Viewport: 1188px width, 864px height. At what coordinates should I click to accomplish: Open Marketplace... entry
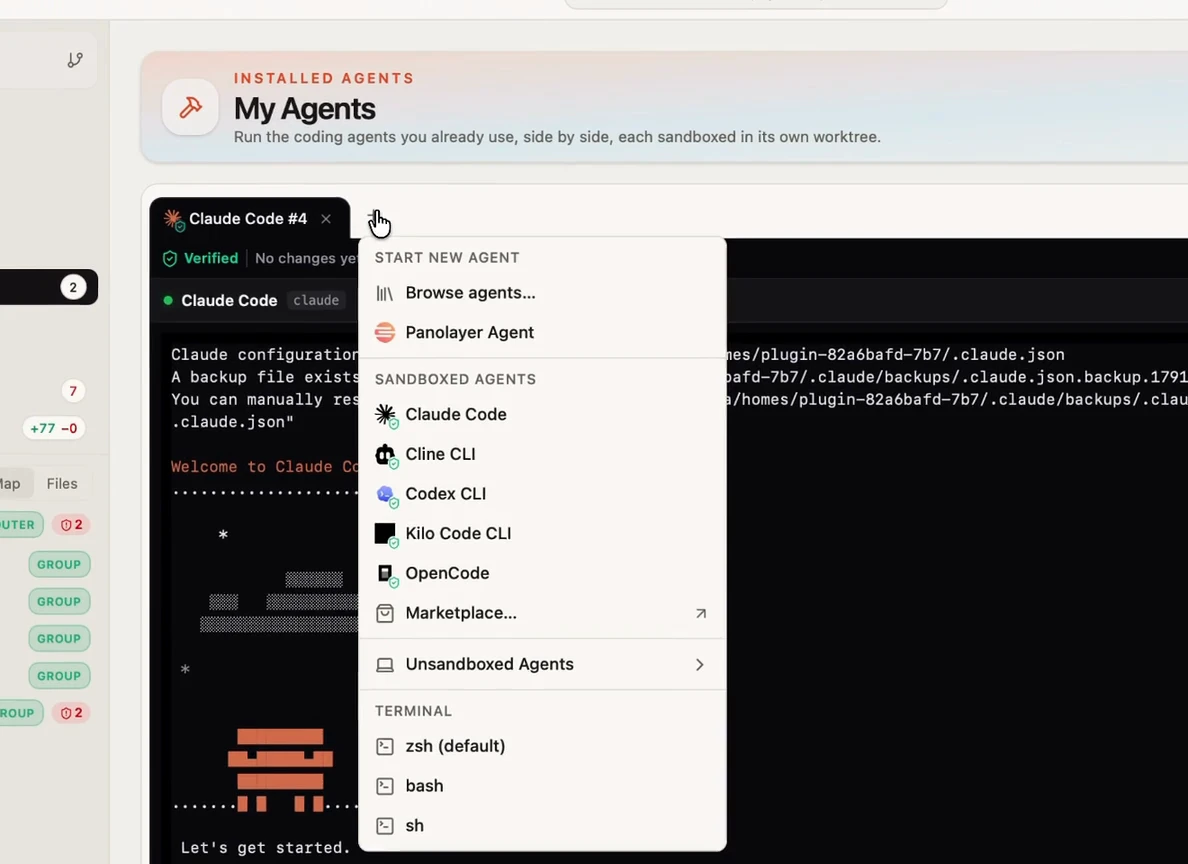coord(542,613)
